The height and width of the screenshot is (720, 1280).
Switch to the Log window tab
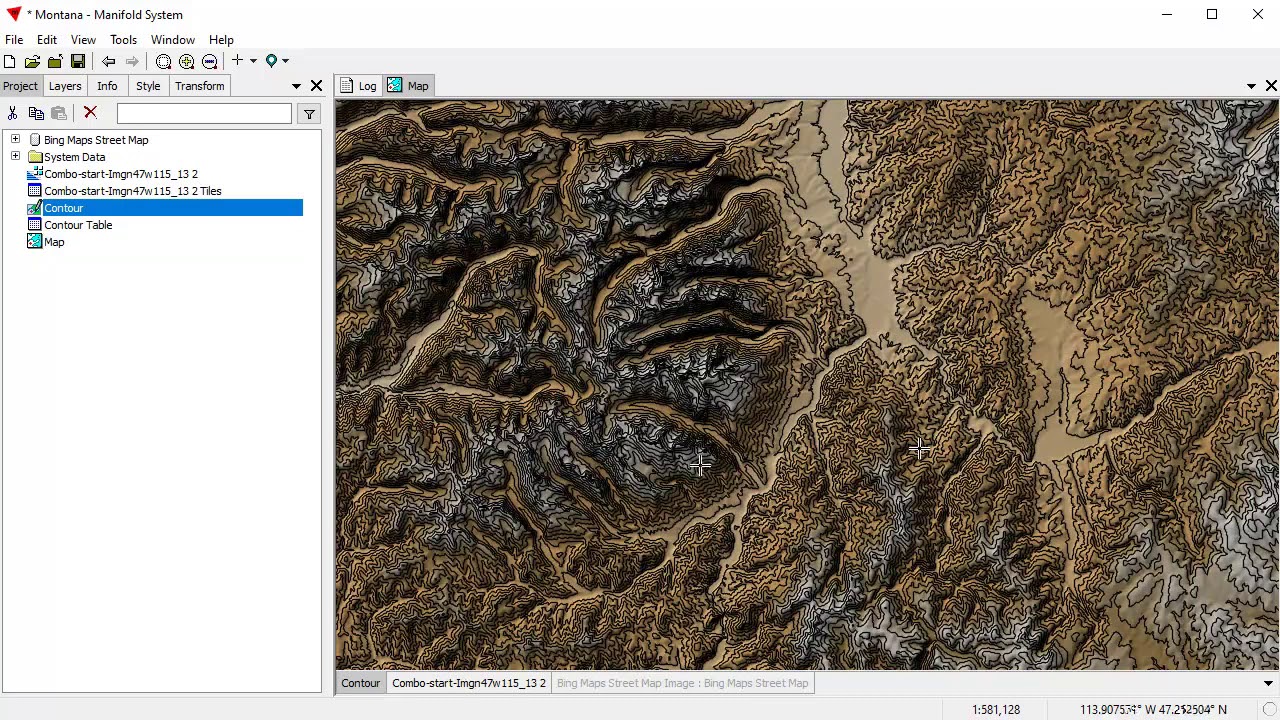point(358,86)
